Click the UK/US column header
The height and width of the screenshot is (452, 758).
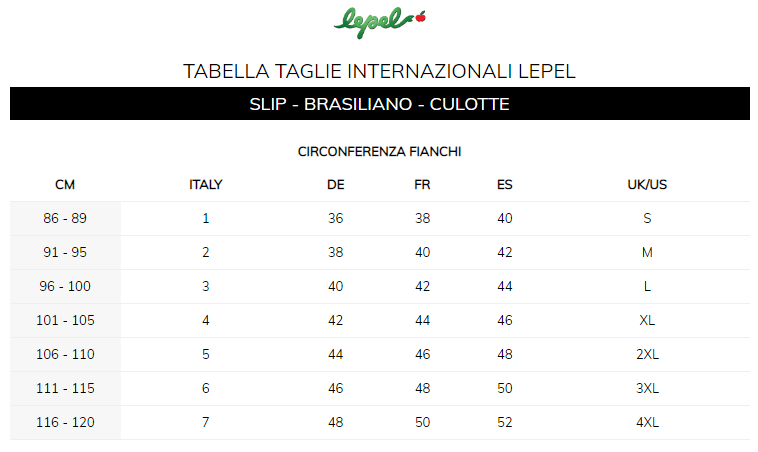[x=647, y=185]
